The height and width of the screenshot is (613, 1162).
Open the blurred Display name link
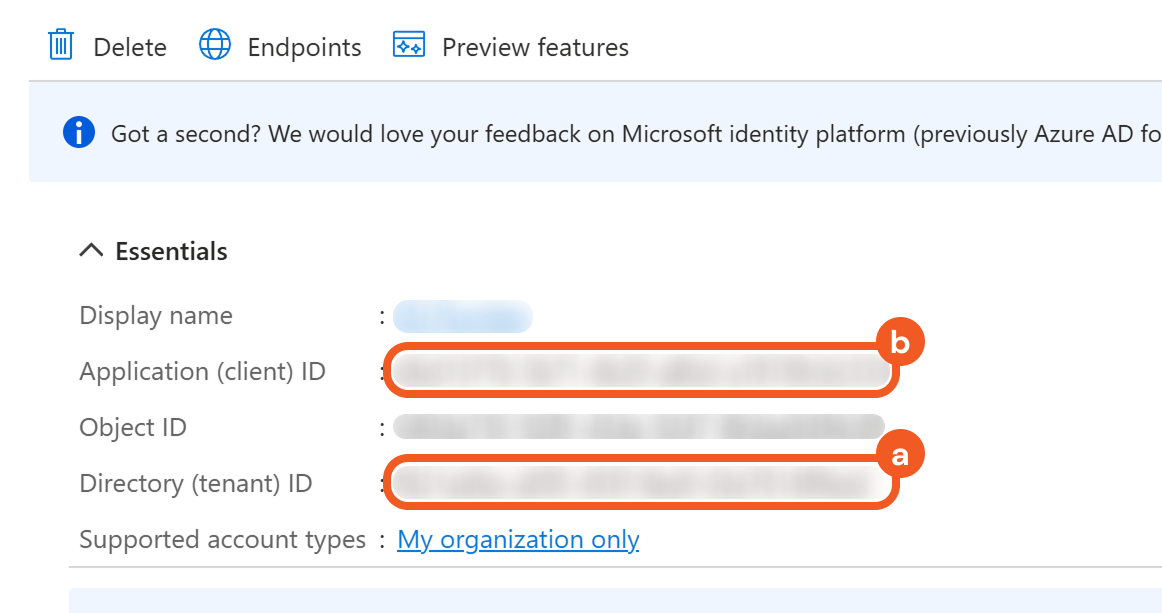pyautogui.click(x=462, y=316)
